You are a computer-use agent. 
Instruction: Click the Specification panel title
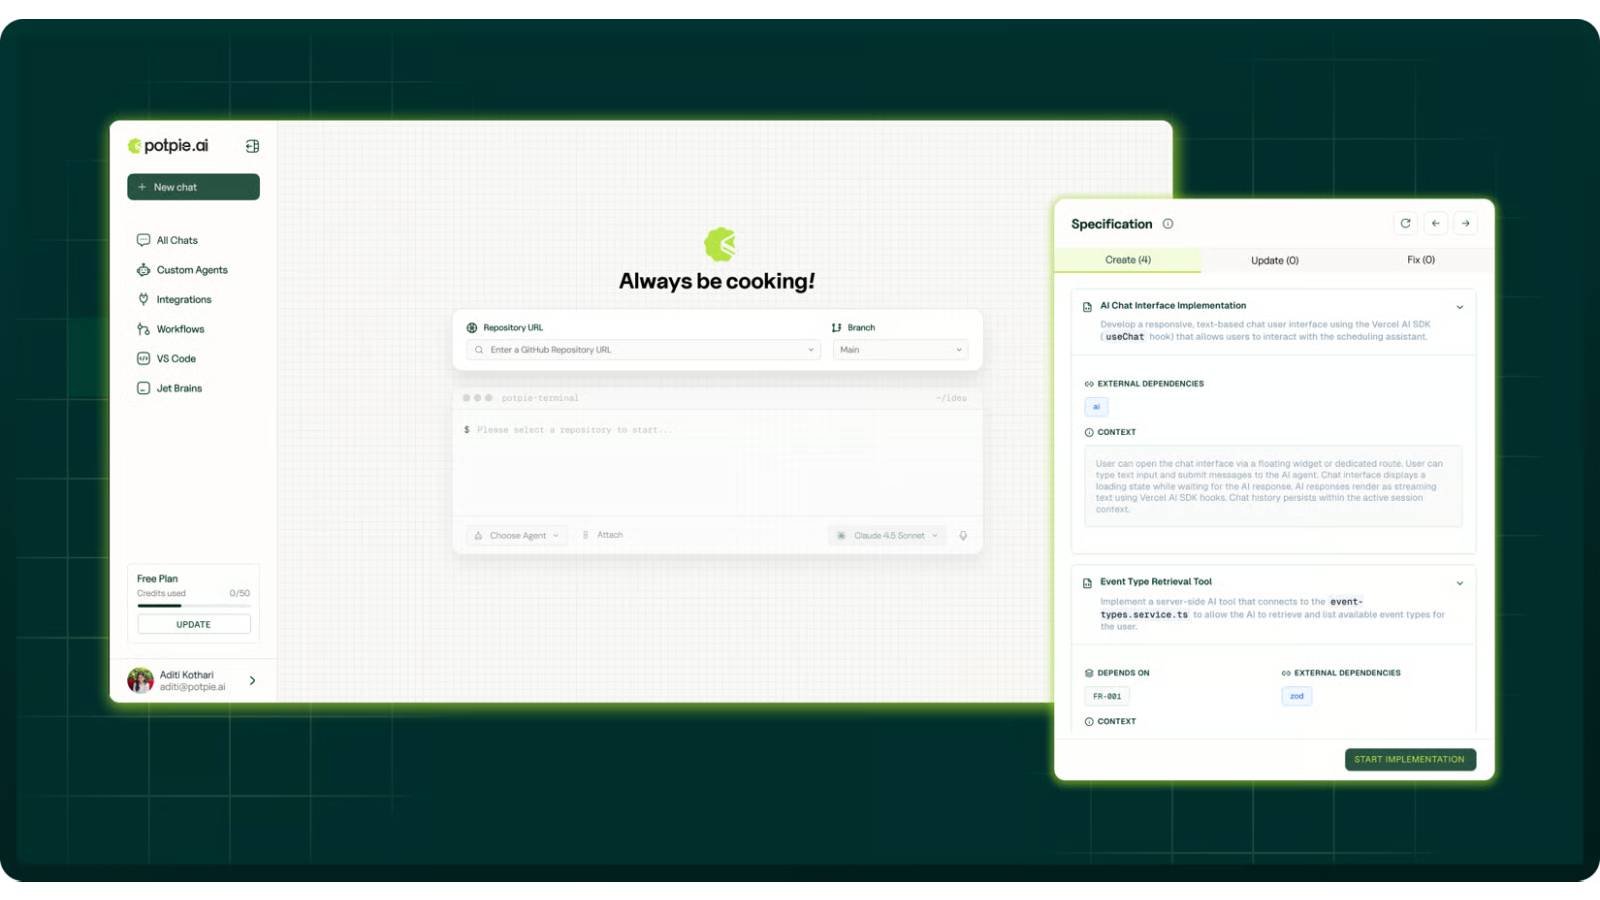[1112, 224]
